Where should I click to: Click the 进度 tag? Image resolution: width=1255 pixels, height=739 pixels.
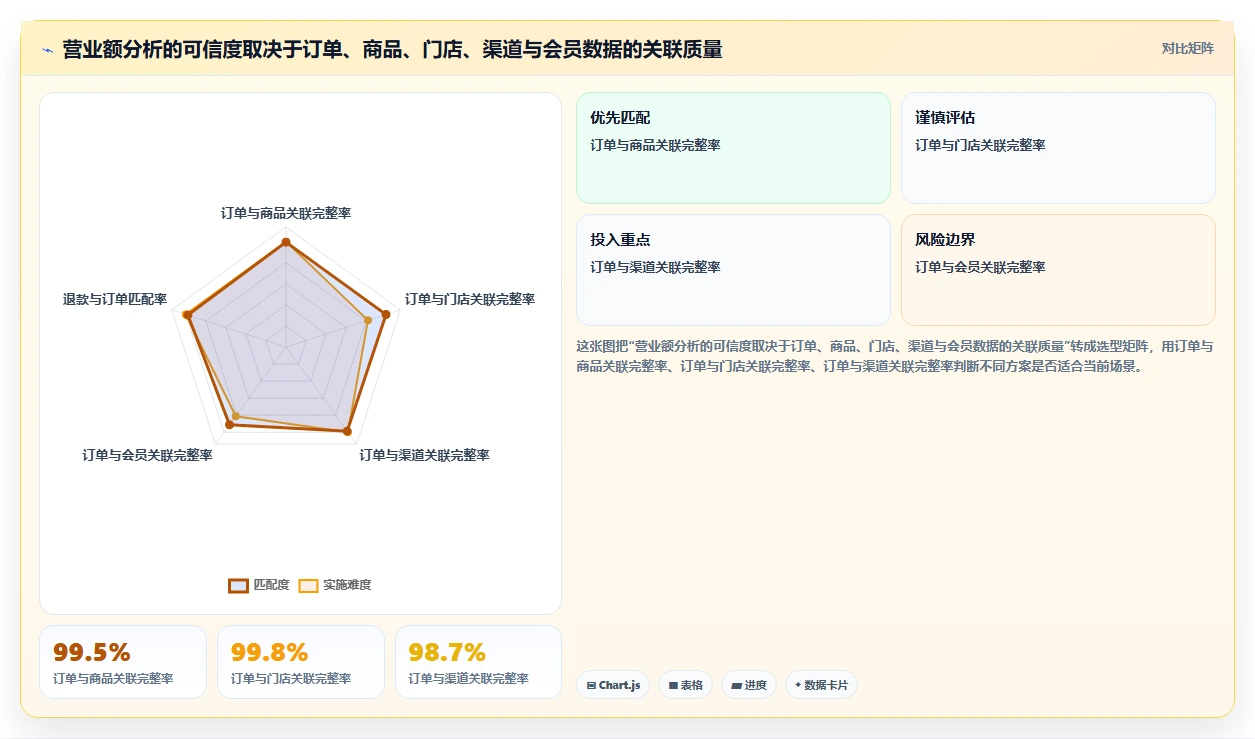pyautogui.click(x=749, y=685)
